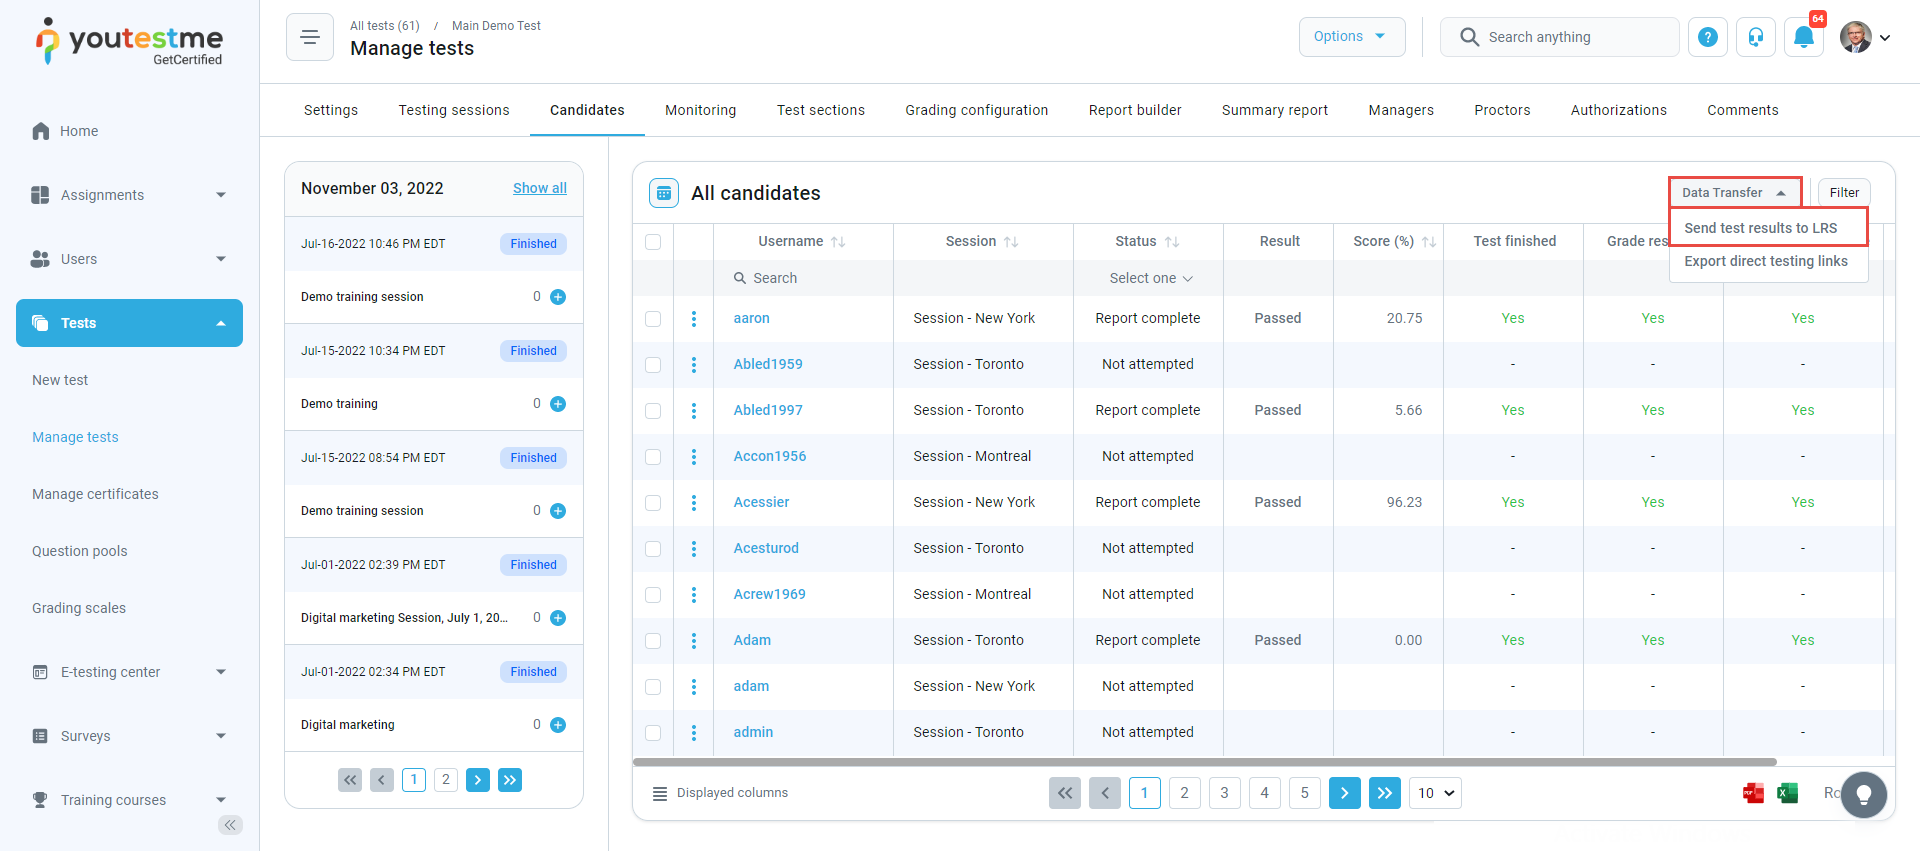This screenshot has height=851, width=1920.
Task: Change rows per page dropdown showing 10
Action: [1435, 793]
